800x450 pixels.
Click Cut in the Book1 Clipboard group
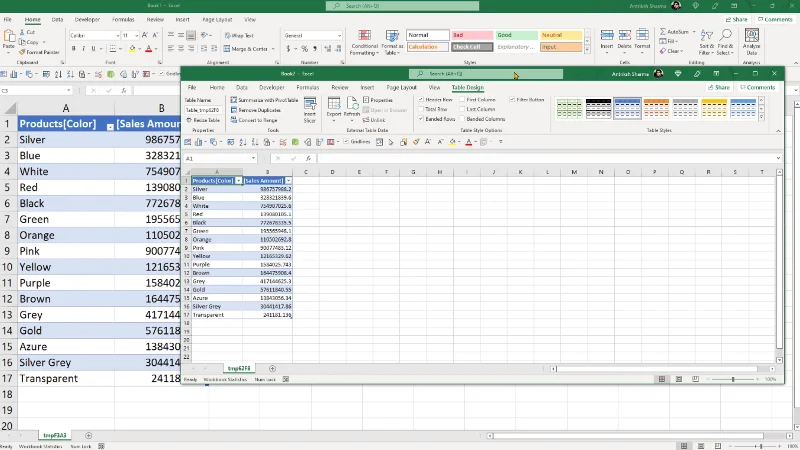[x=27, y=32]
